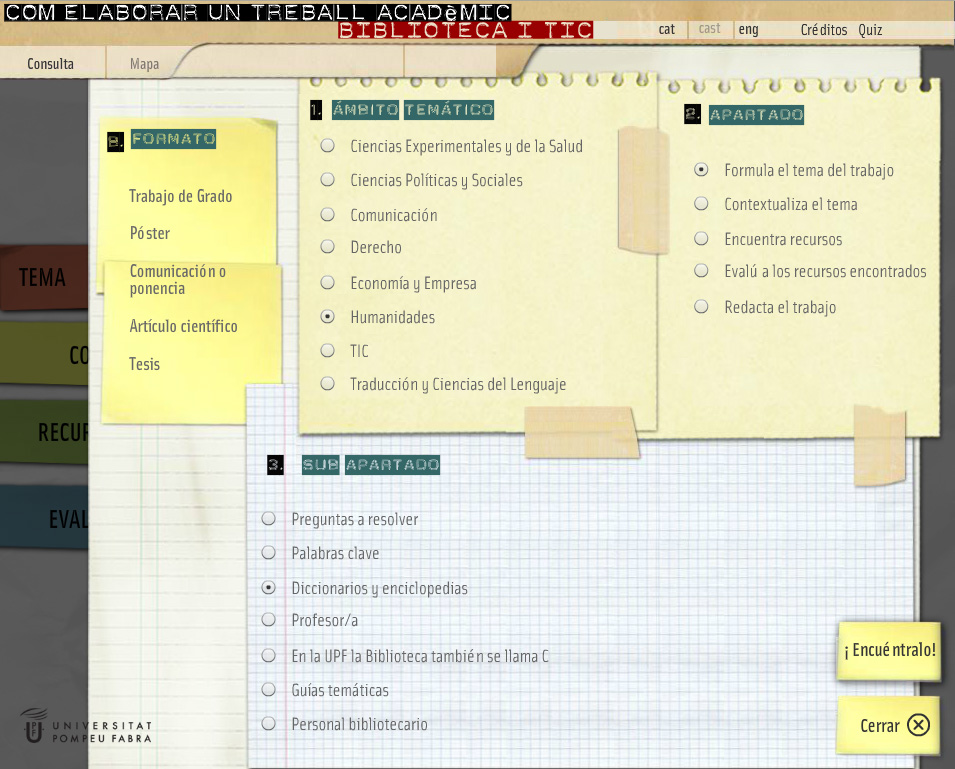Choose Comunicación o ponencia format

(x=178, y=279)
